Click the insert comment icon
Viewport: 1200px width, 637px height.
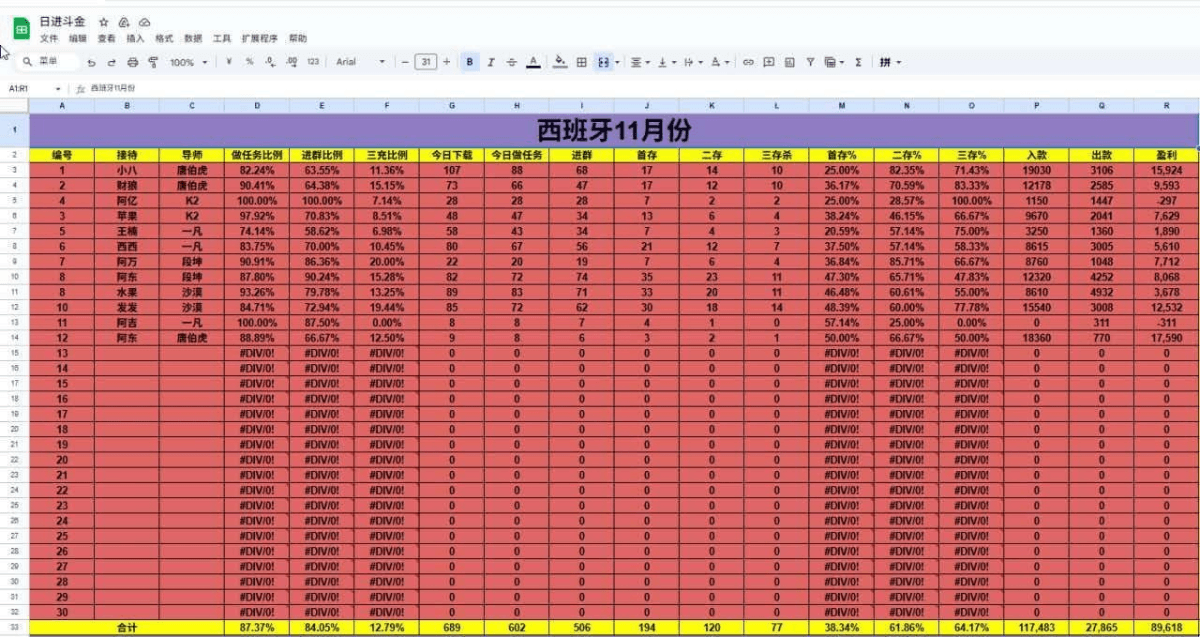[x=768, y=62]
